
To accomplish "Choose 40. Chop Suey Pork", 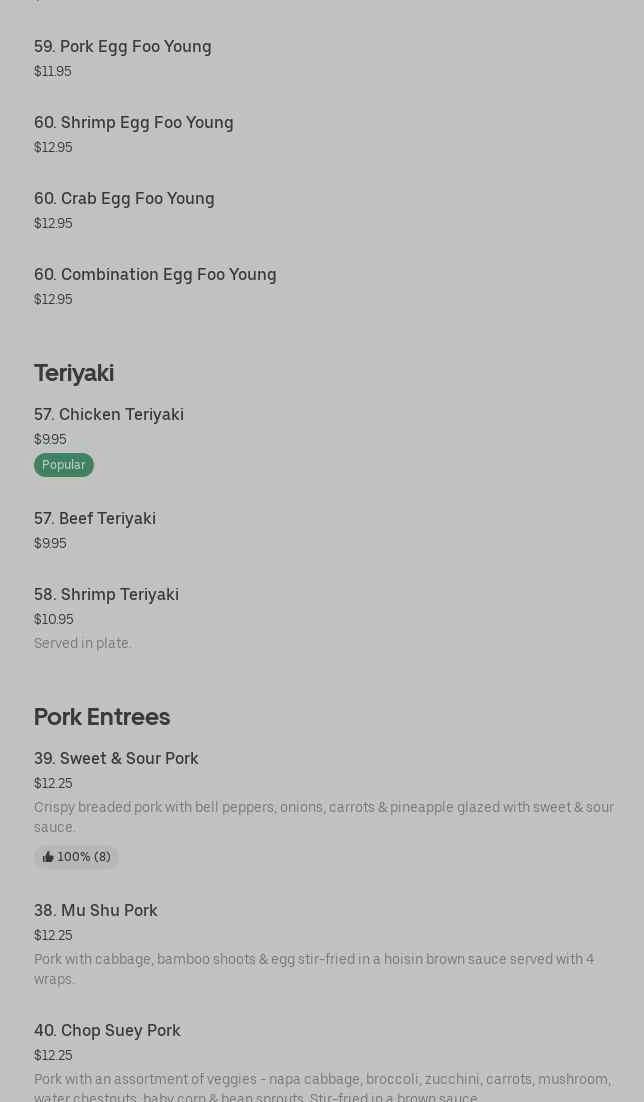I will coord(107,1030).
